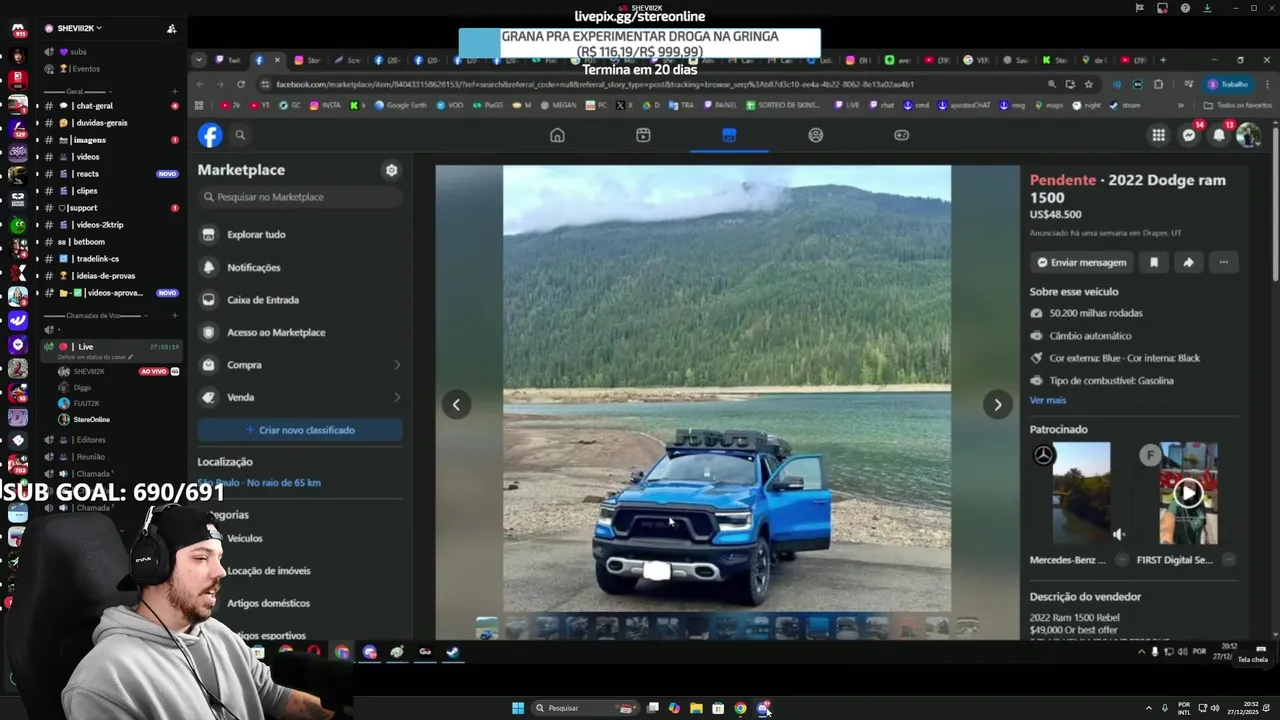Screen dimensions: 1280x720
Task: Open Marketplace settings gear
Action: coord(392,170)
